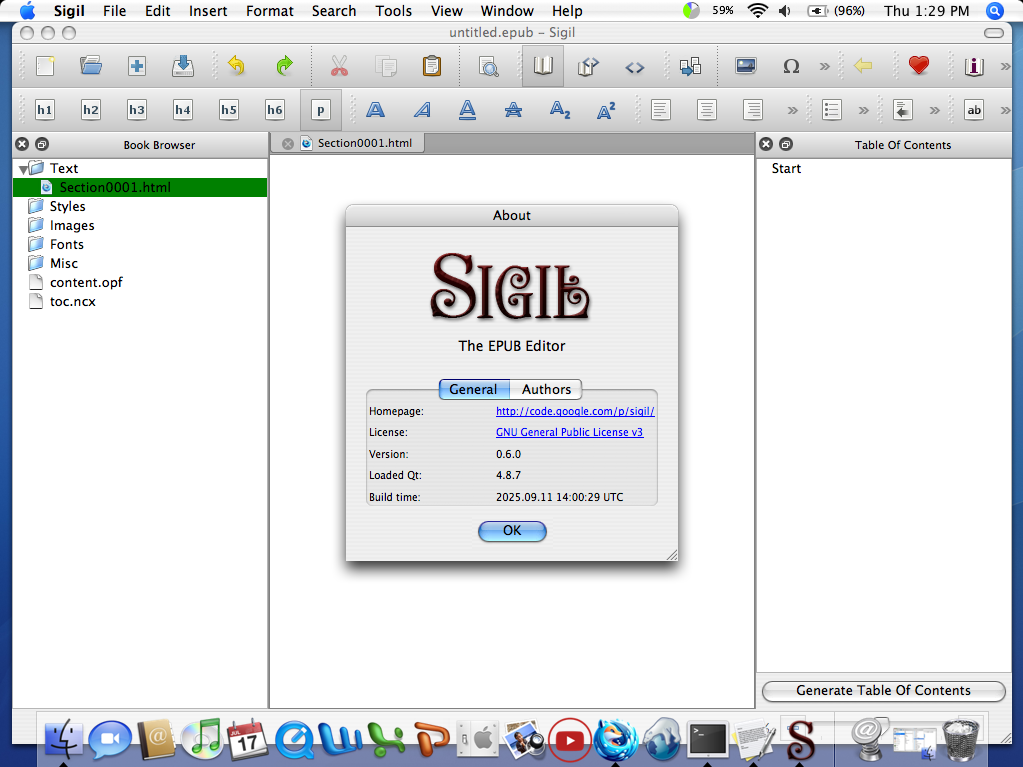Click the Omega special character icon
Screen dimensions: 1023x767
791,66
